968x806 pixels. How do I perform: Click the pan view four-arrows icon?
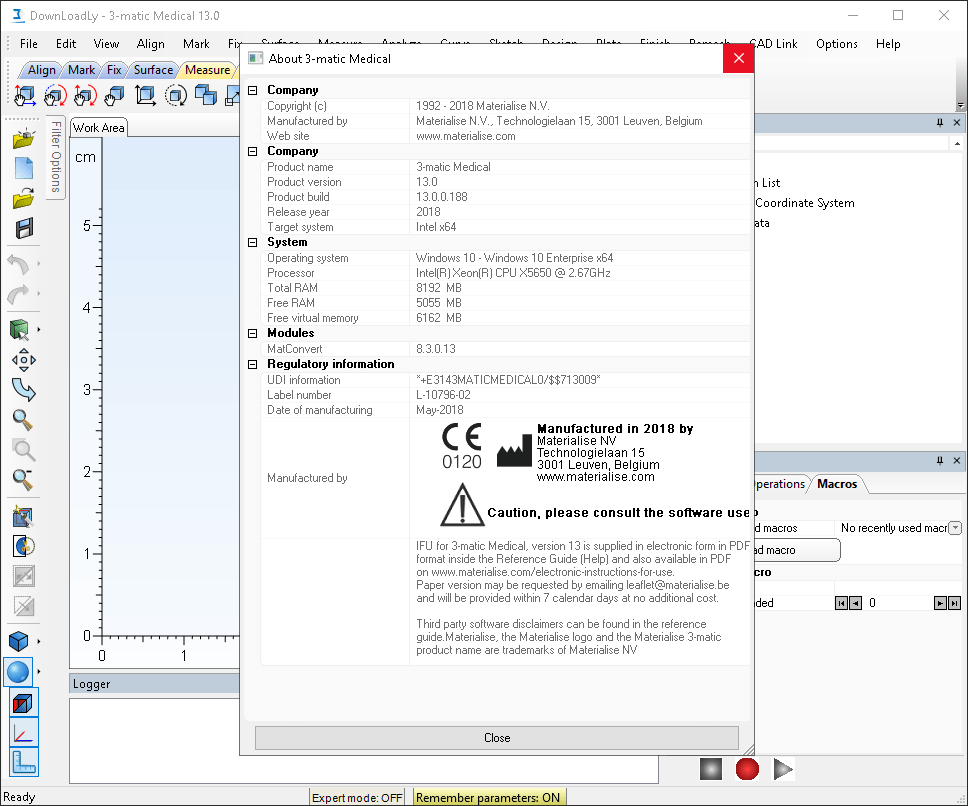tap(23, 360)
